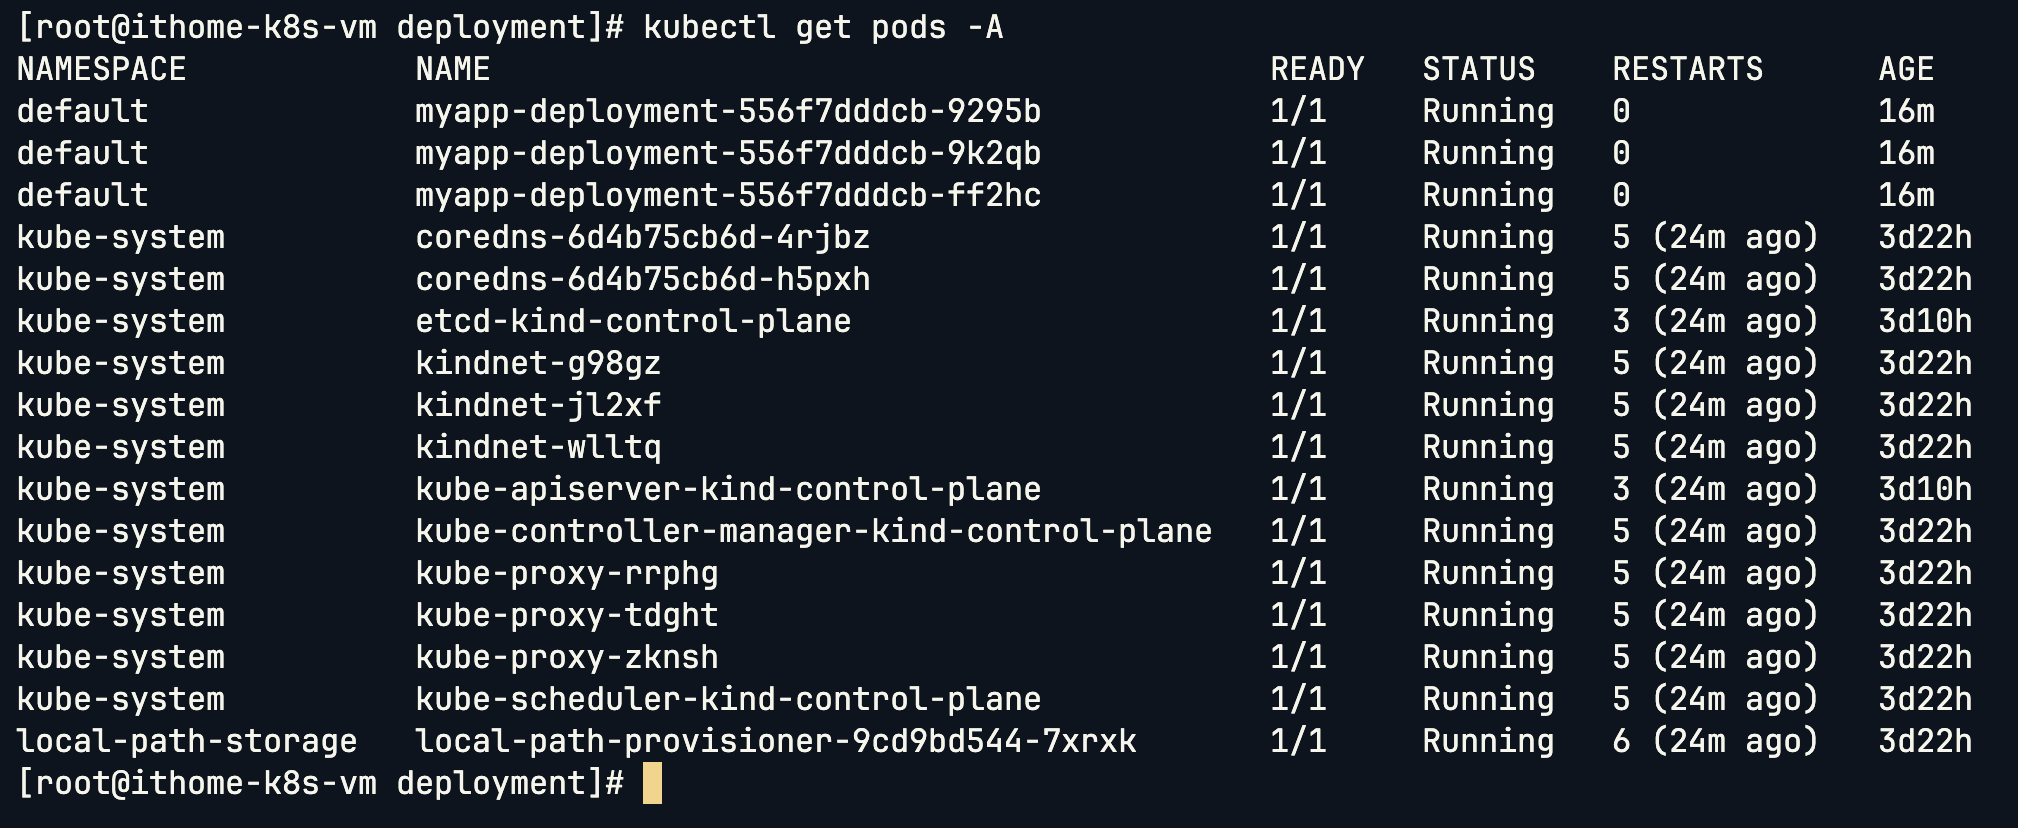This screenshot has height=828, width=2018.
Task: Click the AGE column header
Action: [x=1906, y=69]
